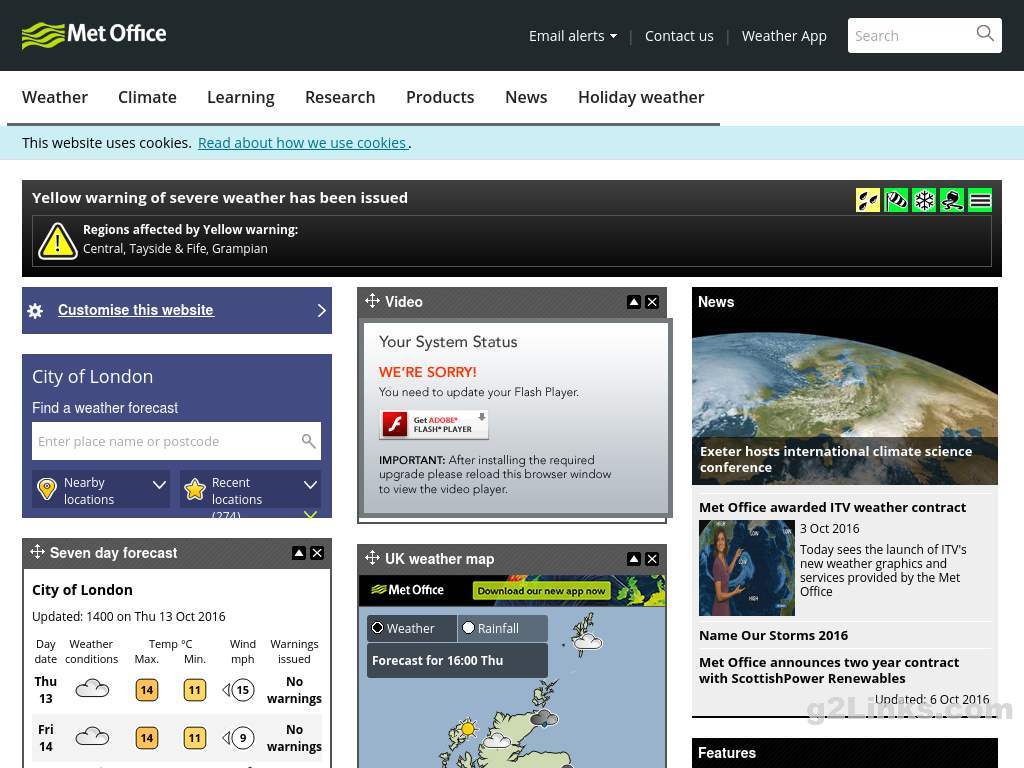Go to Contact us
The height and width of the screenshot is (768, 1024).
coord(679,36)
